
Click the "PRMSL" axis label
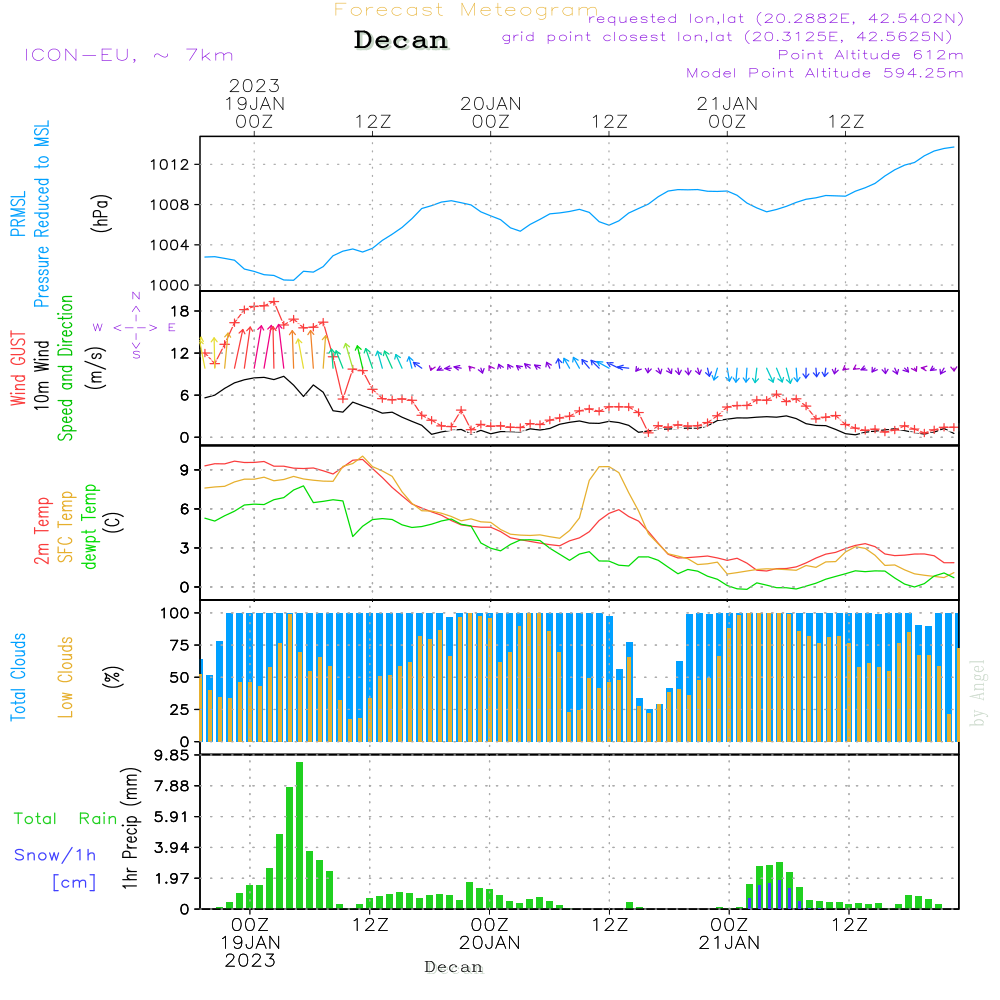pyautogui.click(x=18, y=214)
